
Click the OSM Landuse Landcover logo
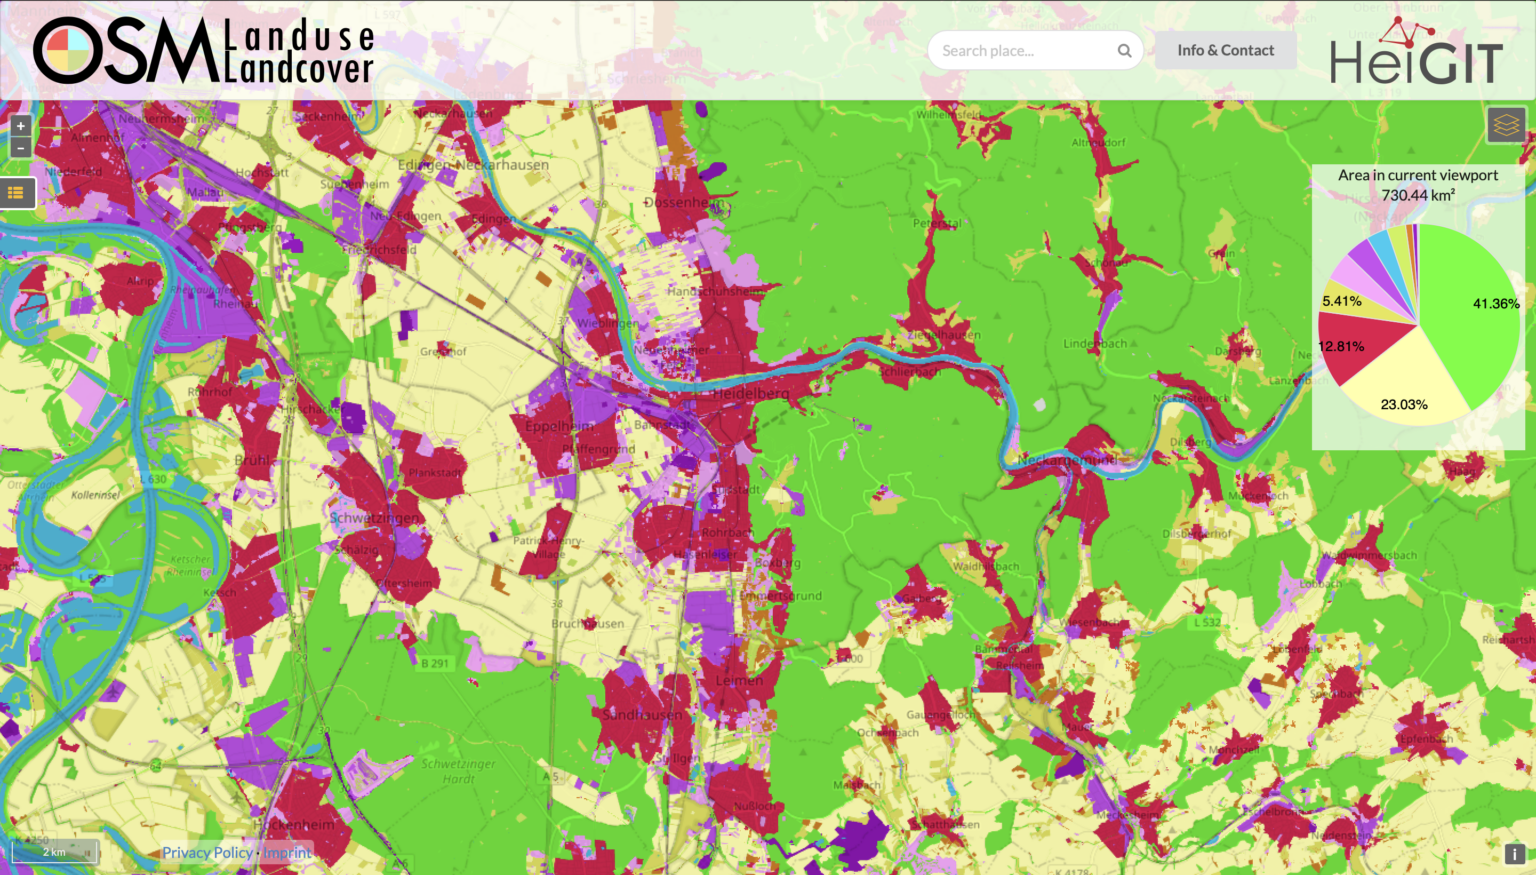[200, 48]
